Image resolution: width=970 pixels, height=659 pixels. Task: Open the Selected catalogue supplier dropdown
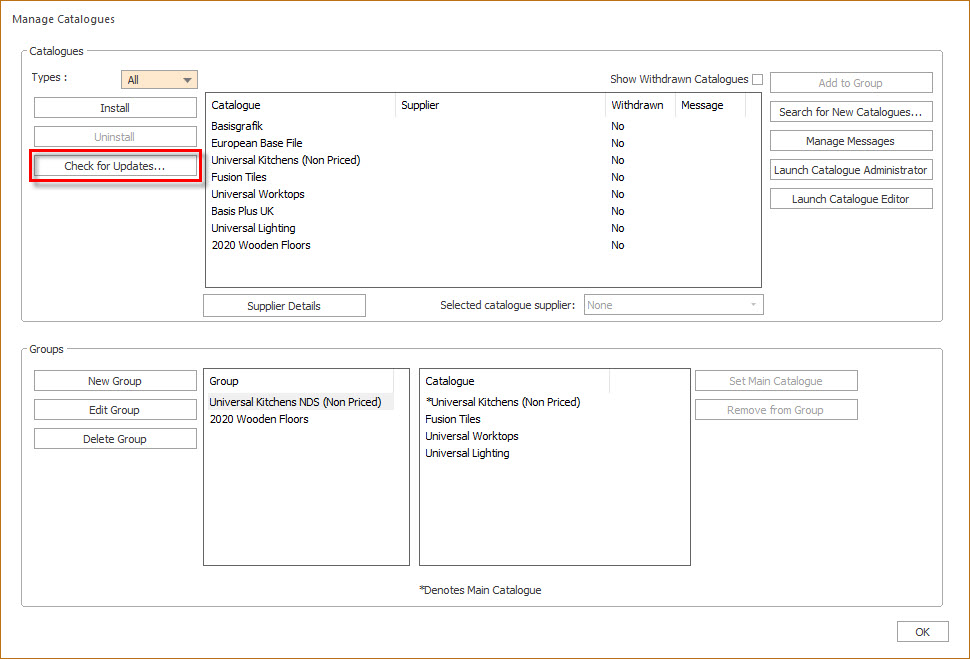[672, 304]
